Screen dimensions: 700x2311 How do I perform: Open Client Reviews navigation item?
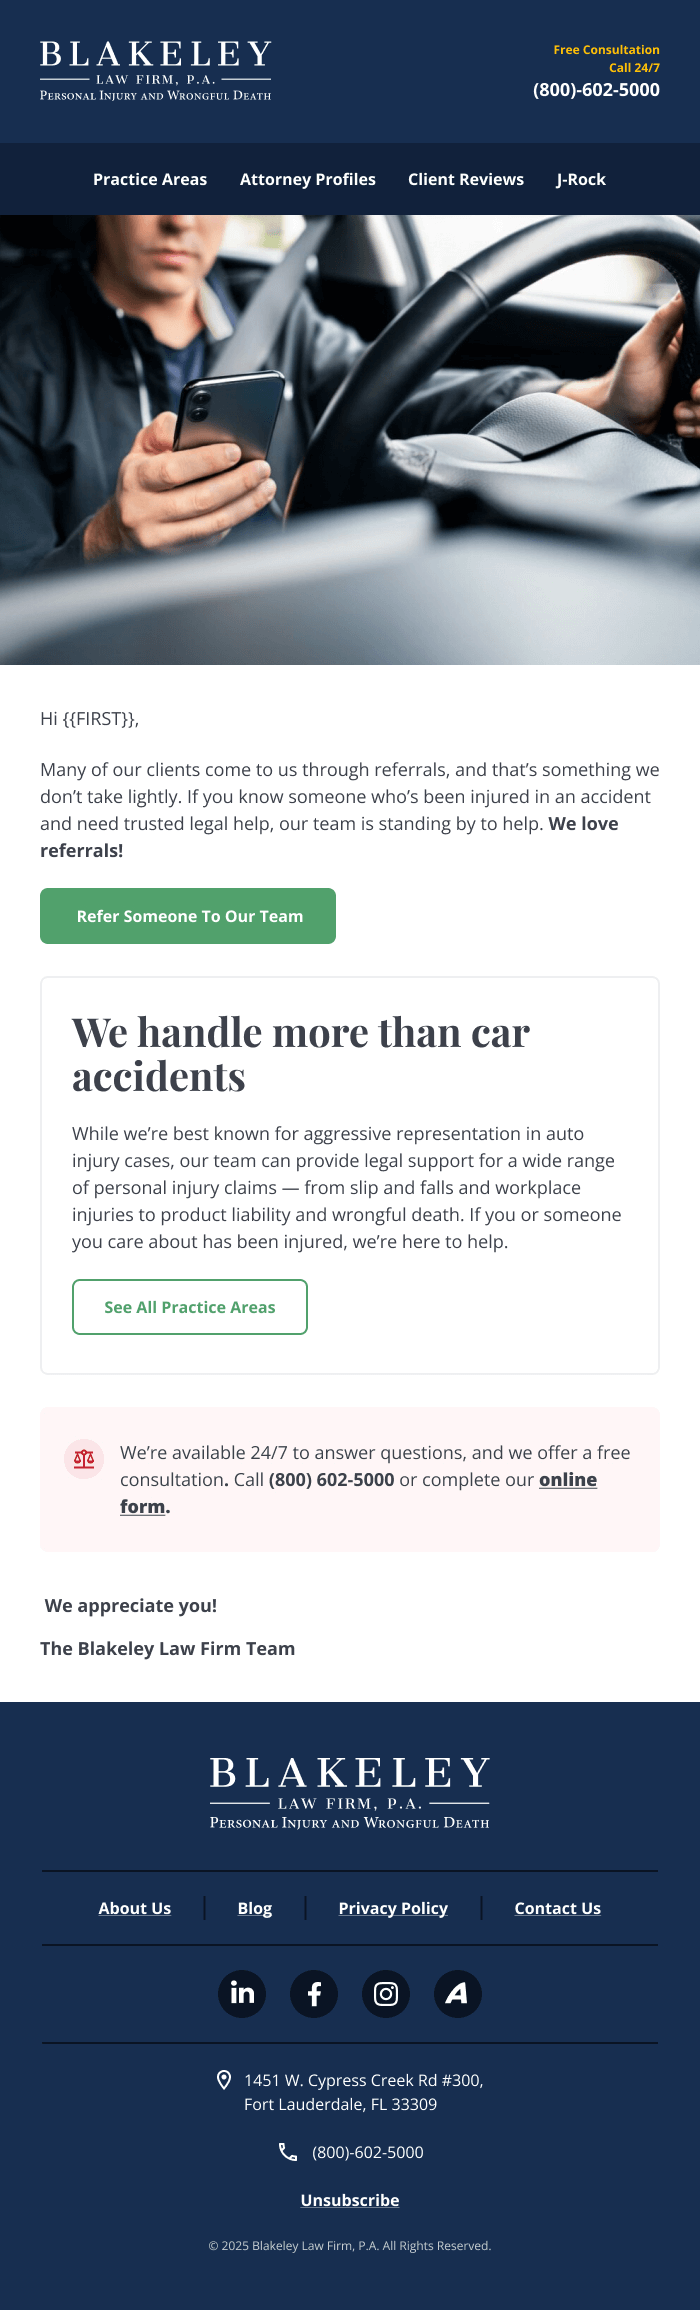(x=466, y=180)
